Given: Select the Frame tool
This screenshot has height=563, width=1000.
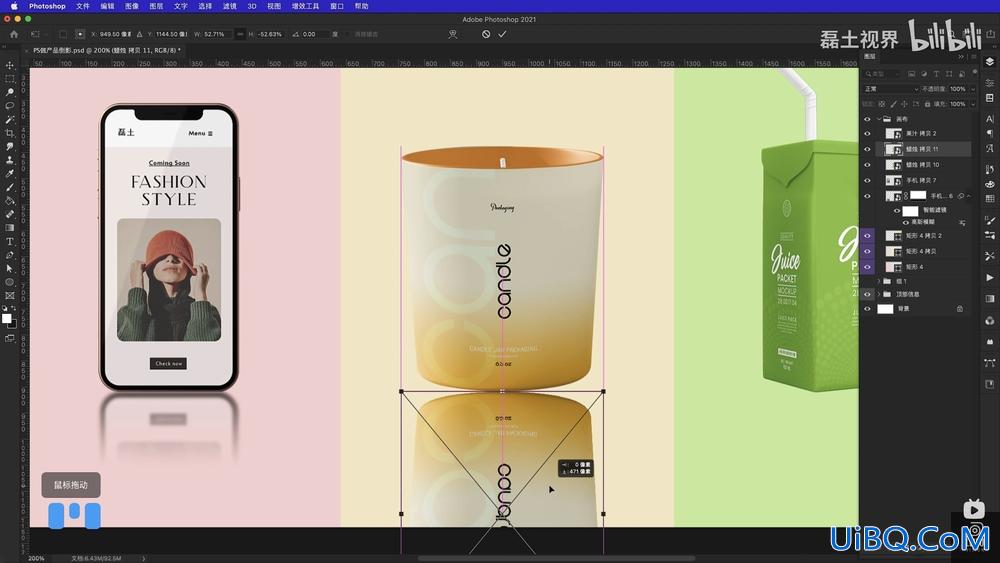Looking at the screenshot, I should (10, 295).
